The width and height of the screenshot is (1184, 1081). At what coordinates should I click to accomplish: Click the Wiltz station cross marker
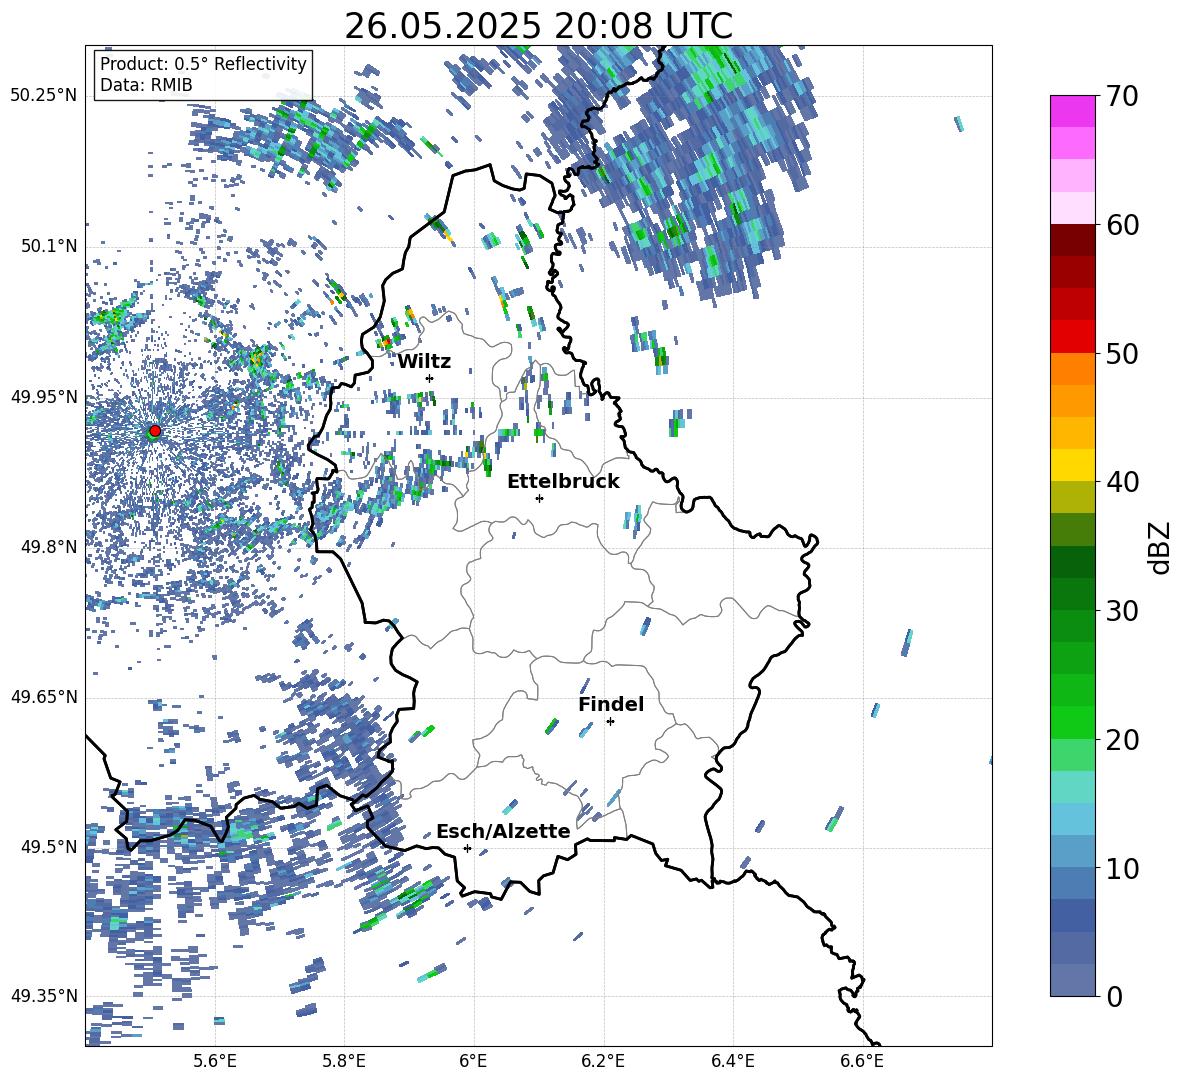pyautogui.click(x=430, y=378)
